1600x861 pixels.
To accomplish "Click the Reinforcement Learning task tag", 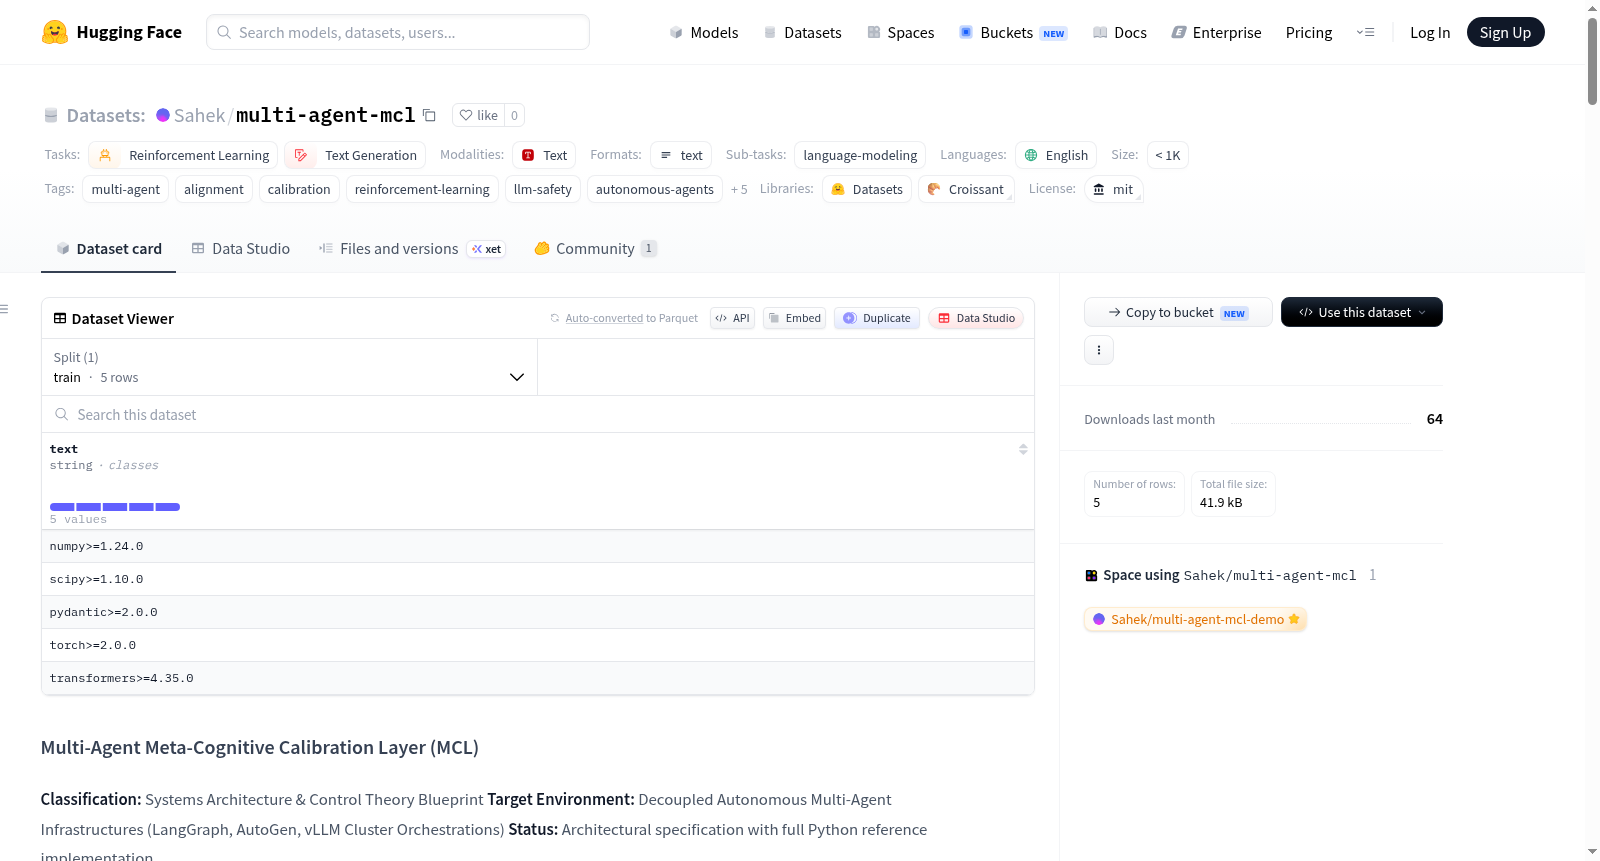I will click(183, 155).
